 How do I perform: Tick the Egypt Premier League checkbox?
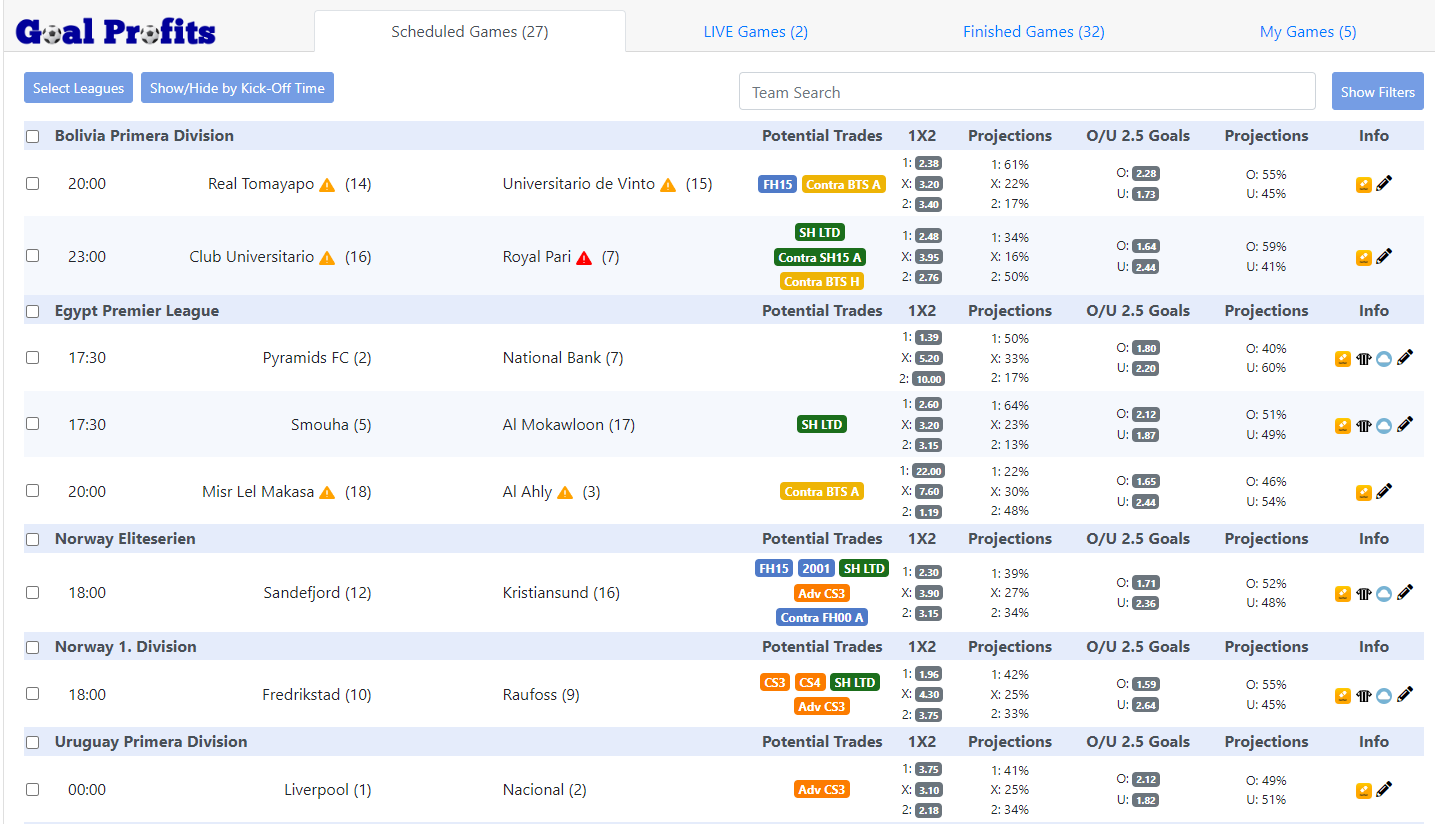point(33,312)
